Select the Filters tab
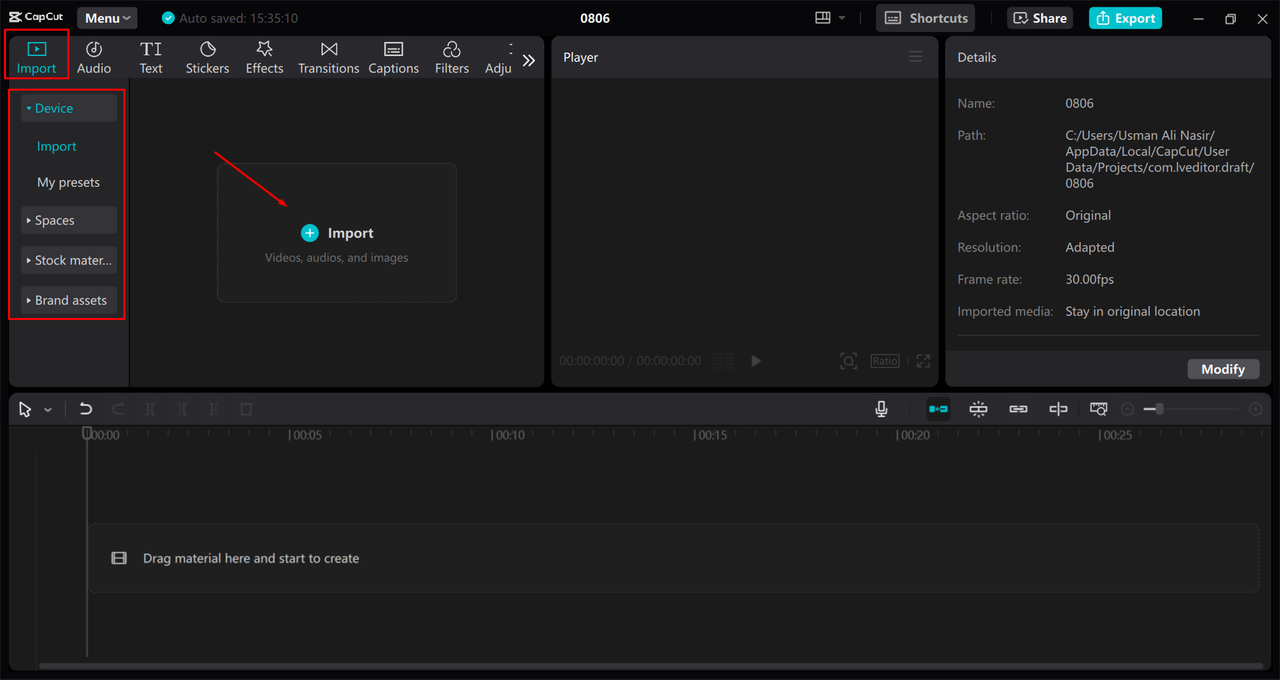 pyautogui.click(x=452, y=57)
